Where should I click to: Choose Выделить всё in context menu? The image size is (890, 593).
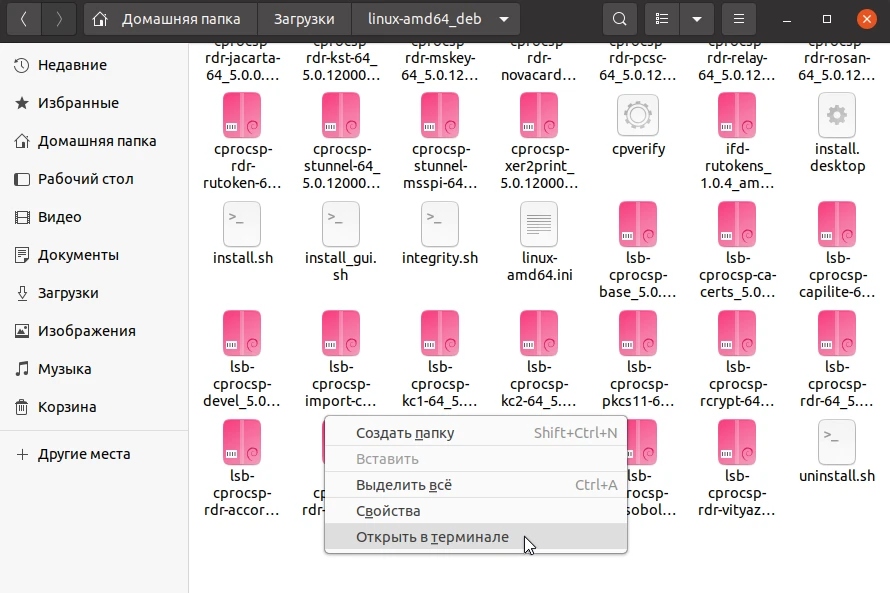(476, 485)
